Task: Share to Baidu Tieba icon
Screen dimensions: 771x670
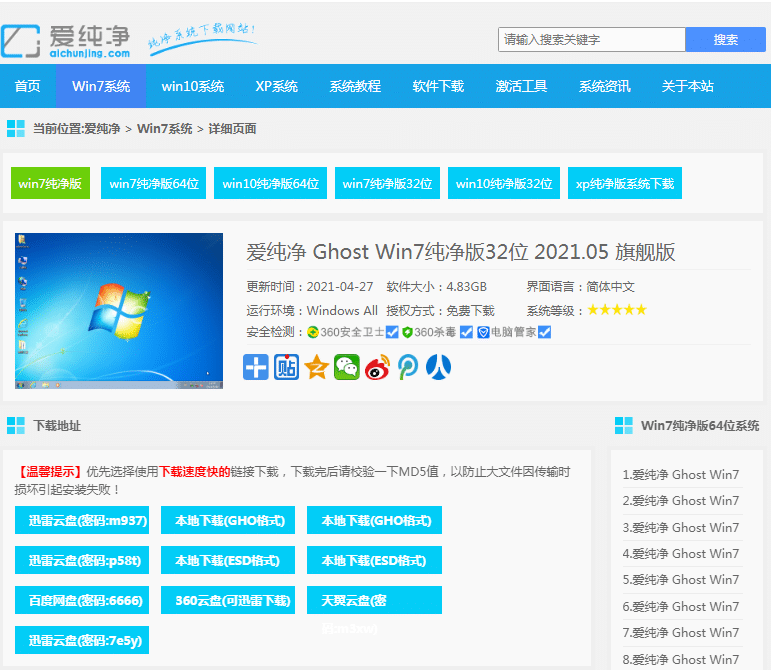Action: 287,367
